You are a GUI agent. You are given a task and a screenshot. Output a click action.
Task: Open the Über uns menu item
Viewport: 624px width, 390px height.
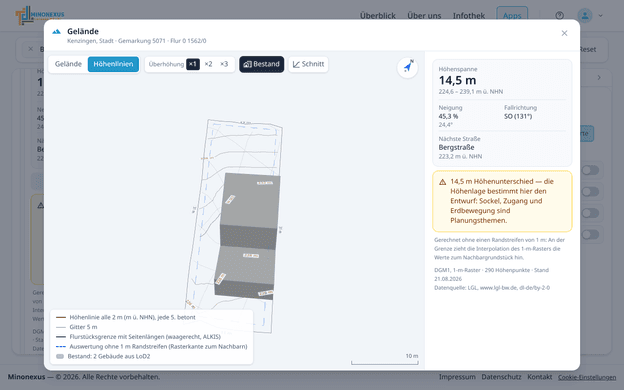point(424,16)
